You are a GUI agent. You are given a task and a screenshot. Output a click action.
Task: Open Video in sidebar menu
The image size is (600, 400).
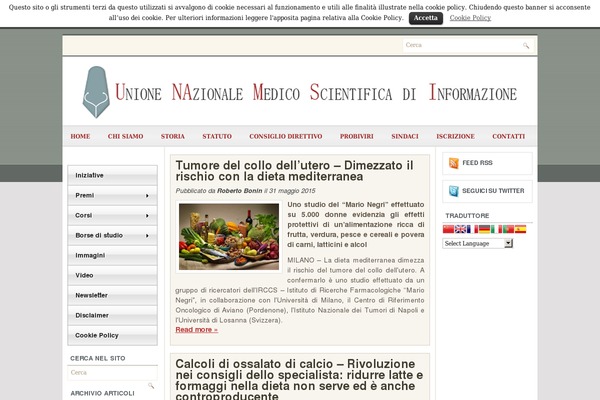click(x=112, y=275)
